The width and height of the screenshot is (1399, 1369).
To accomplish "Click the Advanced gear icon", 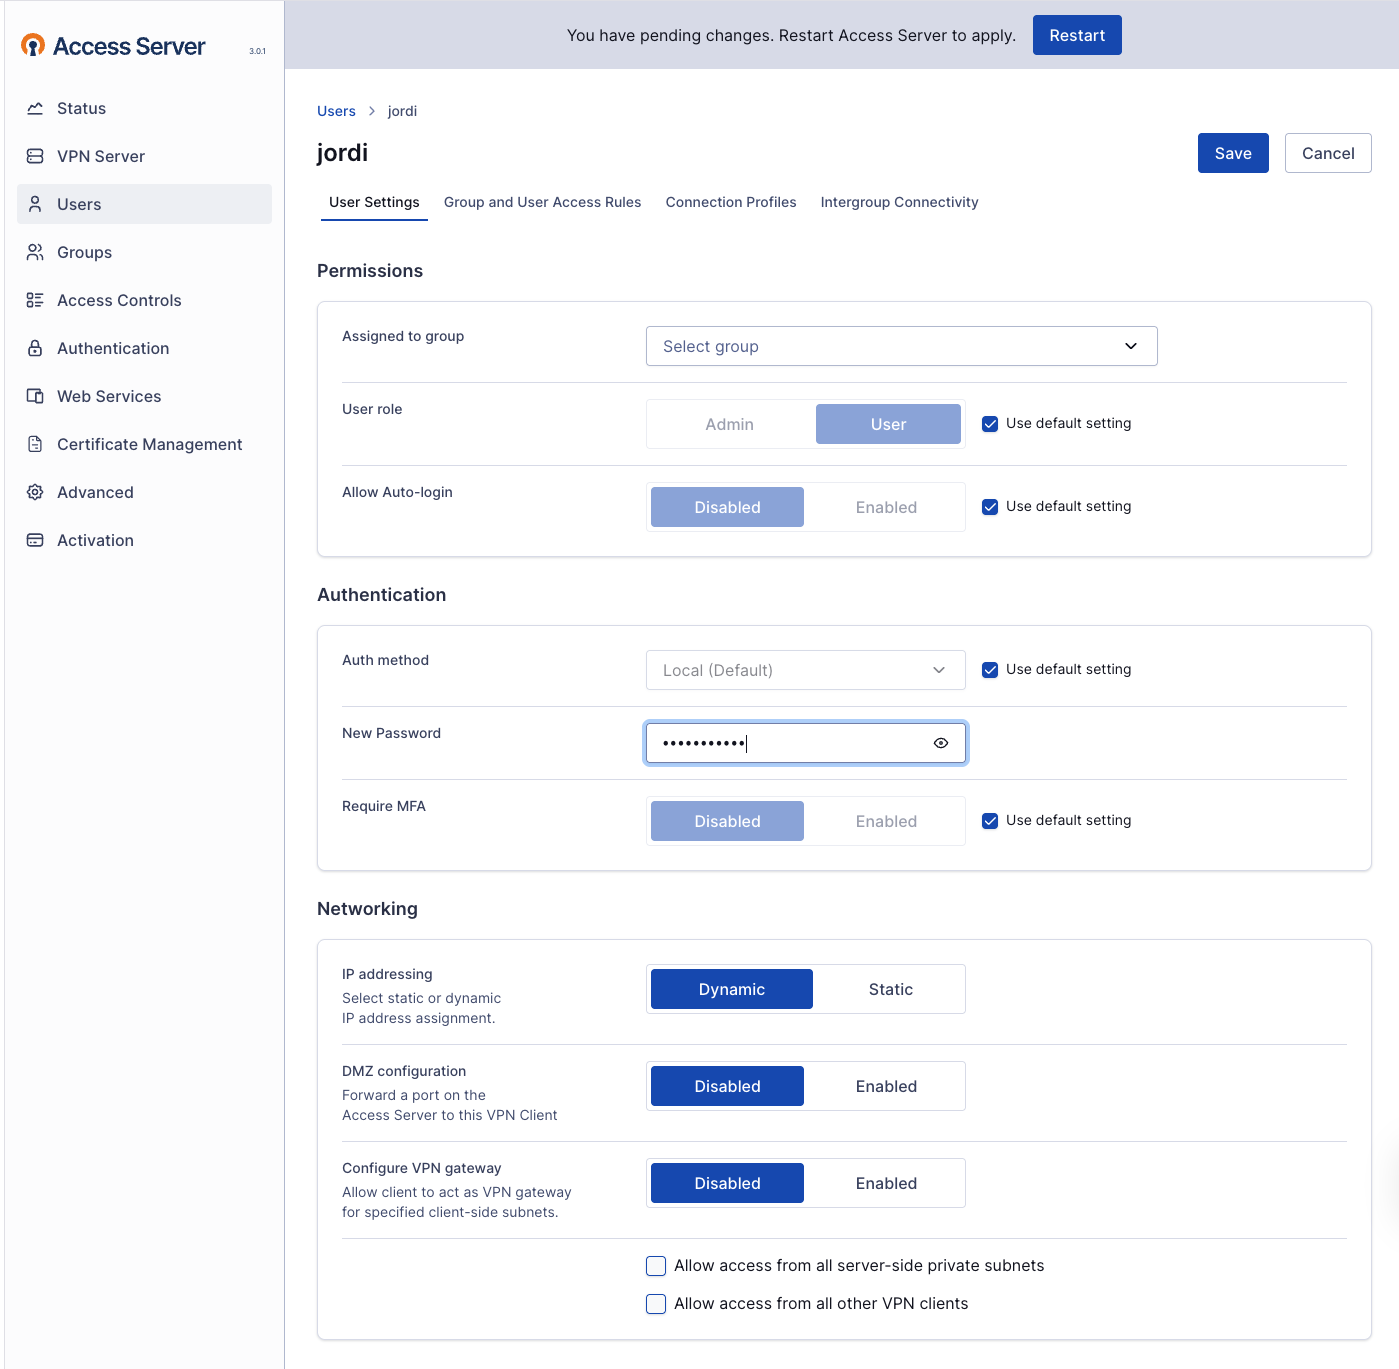I will click(35, 492).
